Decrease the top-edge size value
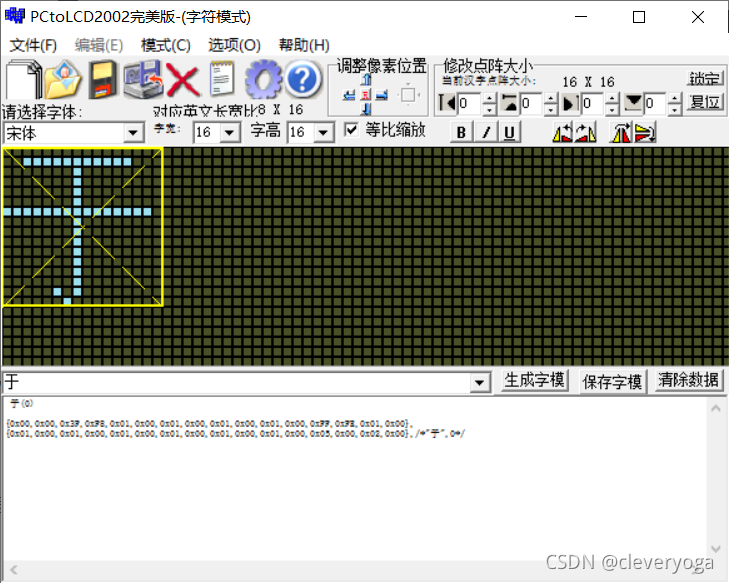The image size is (729, 583). (550, 110)
